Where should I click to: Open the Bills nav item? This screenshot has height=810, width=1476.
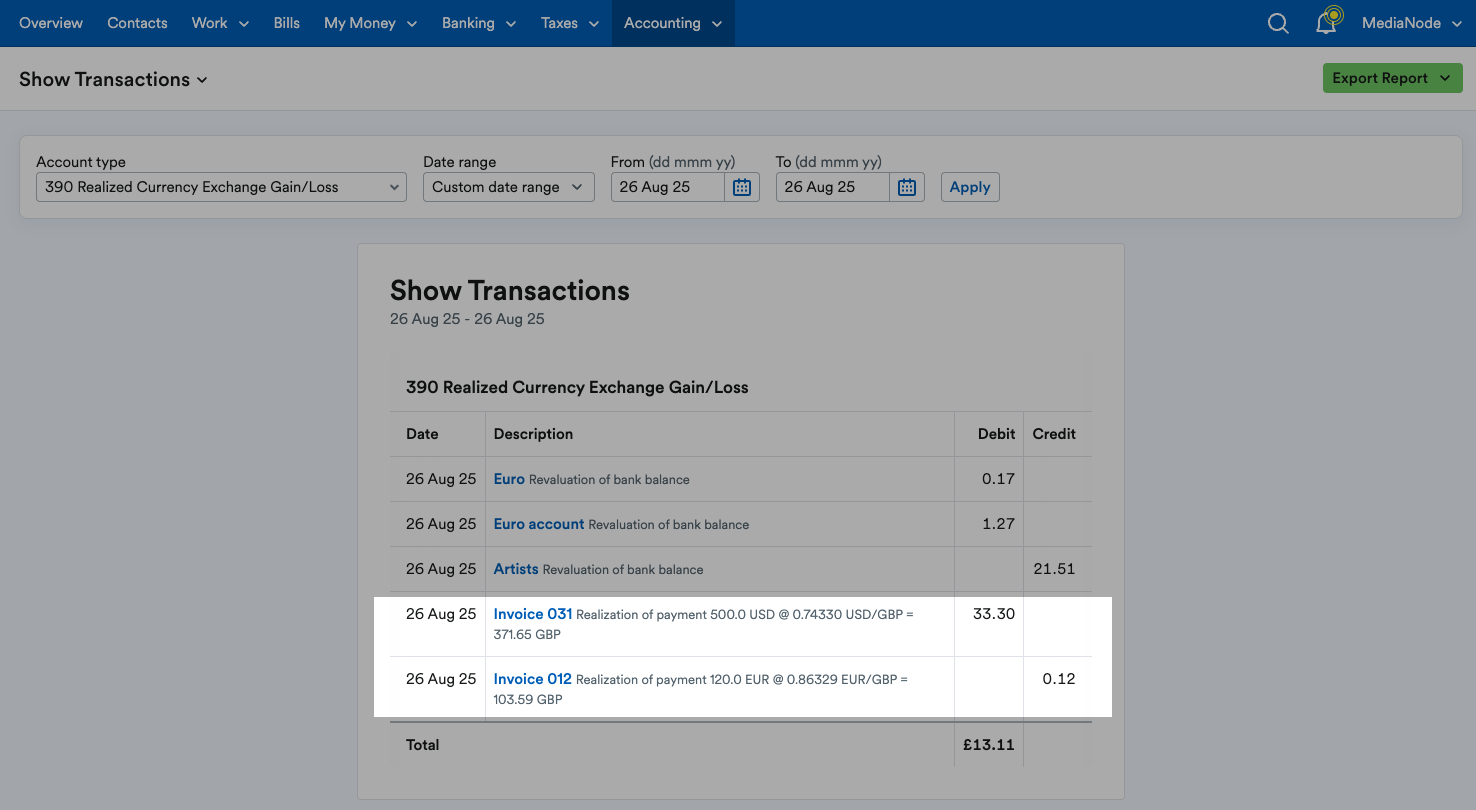pyautogui.click(x=287, y=23)
